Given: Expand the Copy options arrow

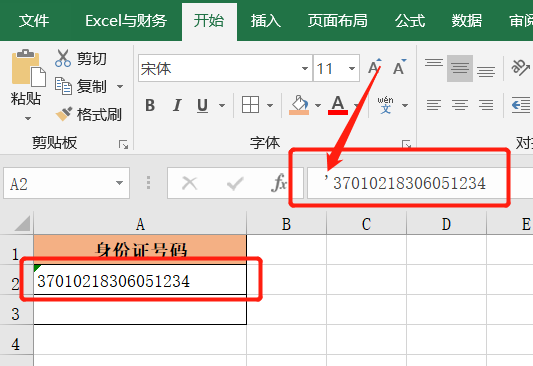Looking at the screenshot, I should click(x=120, y=86).
